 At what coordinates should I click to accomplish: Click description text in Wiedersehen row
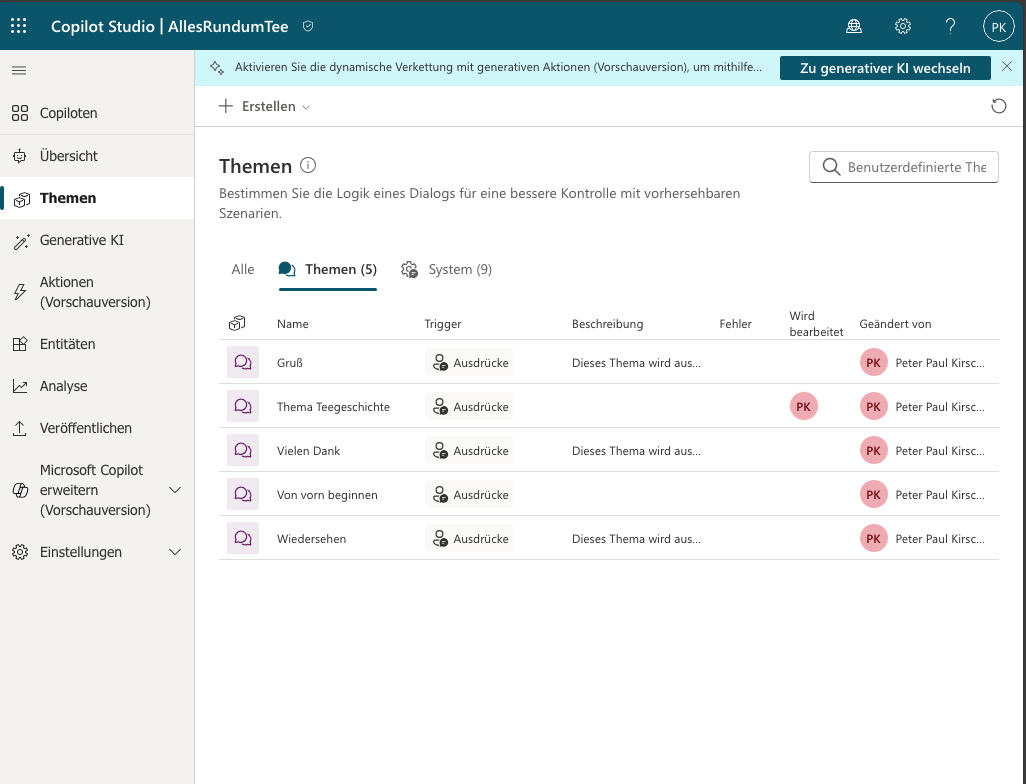[636, 539]
